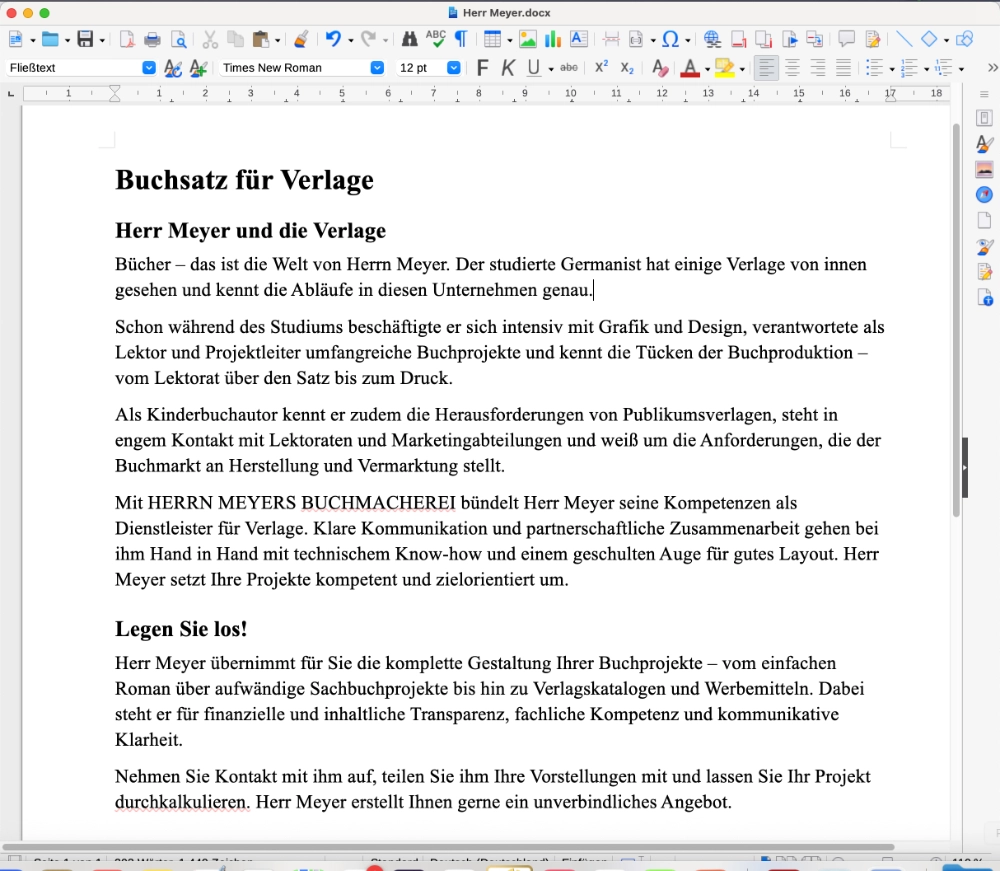Insert a table

(x=492, y=40)
